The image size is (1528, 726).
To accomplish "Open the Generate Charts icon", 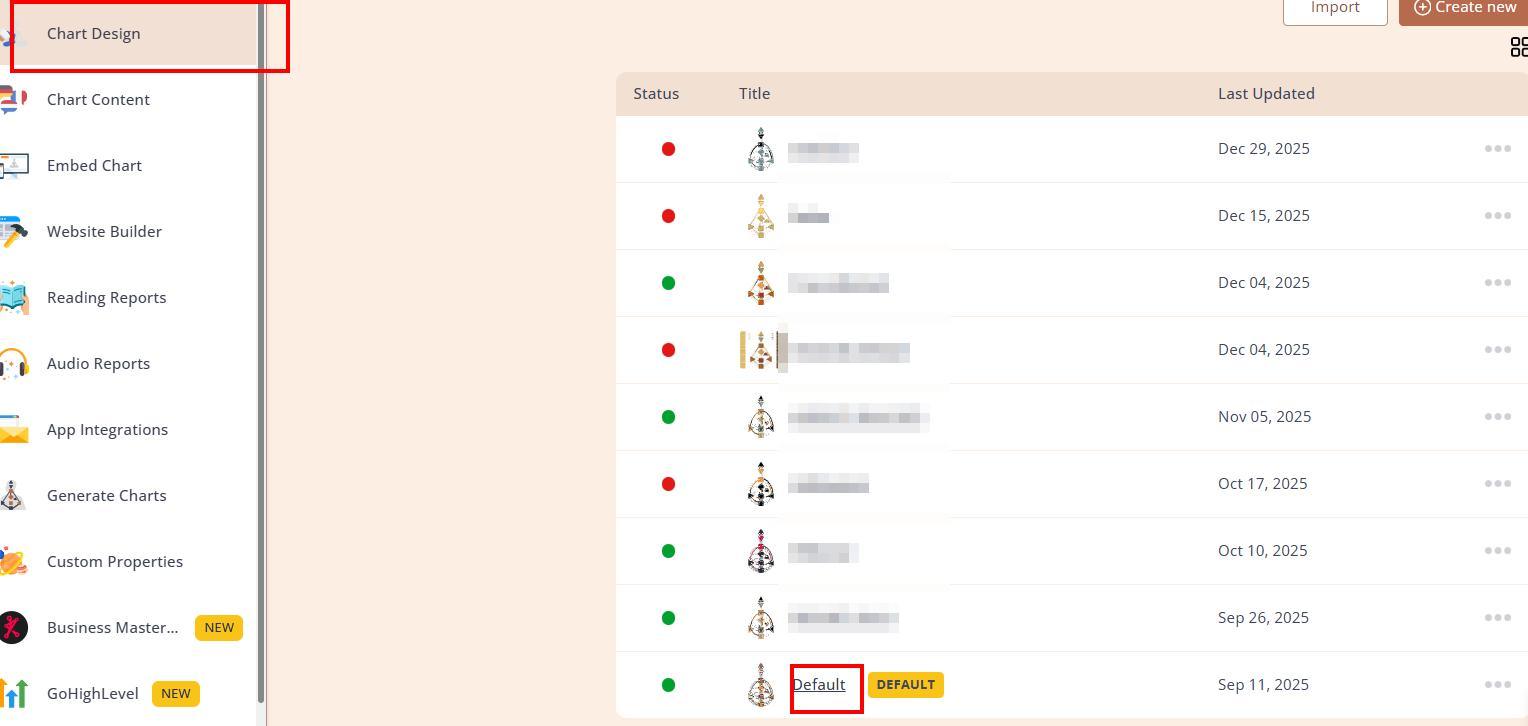I will pyautogui.click(x=13, y=496).
